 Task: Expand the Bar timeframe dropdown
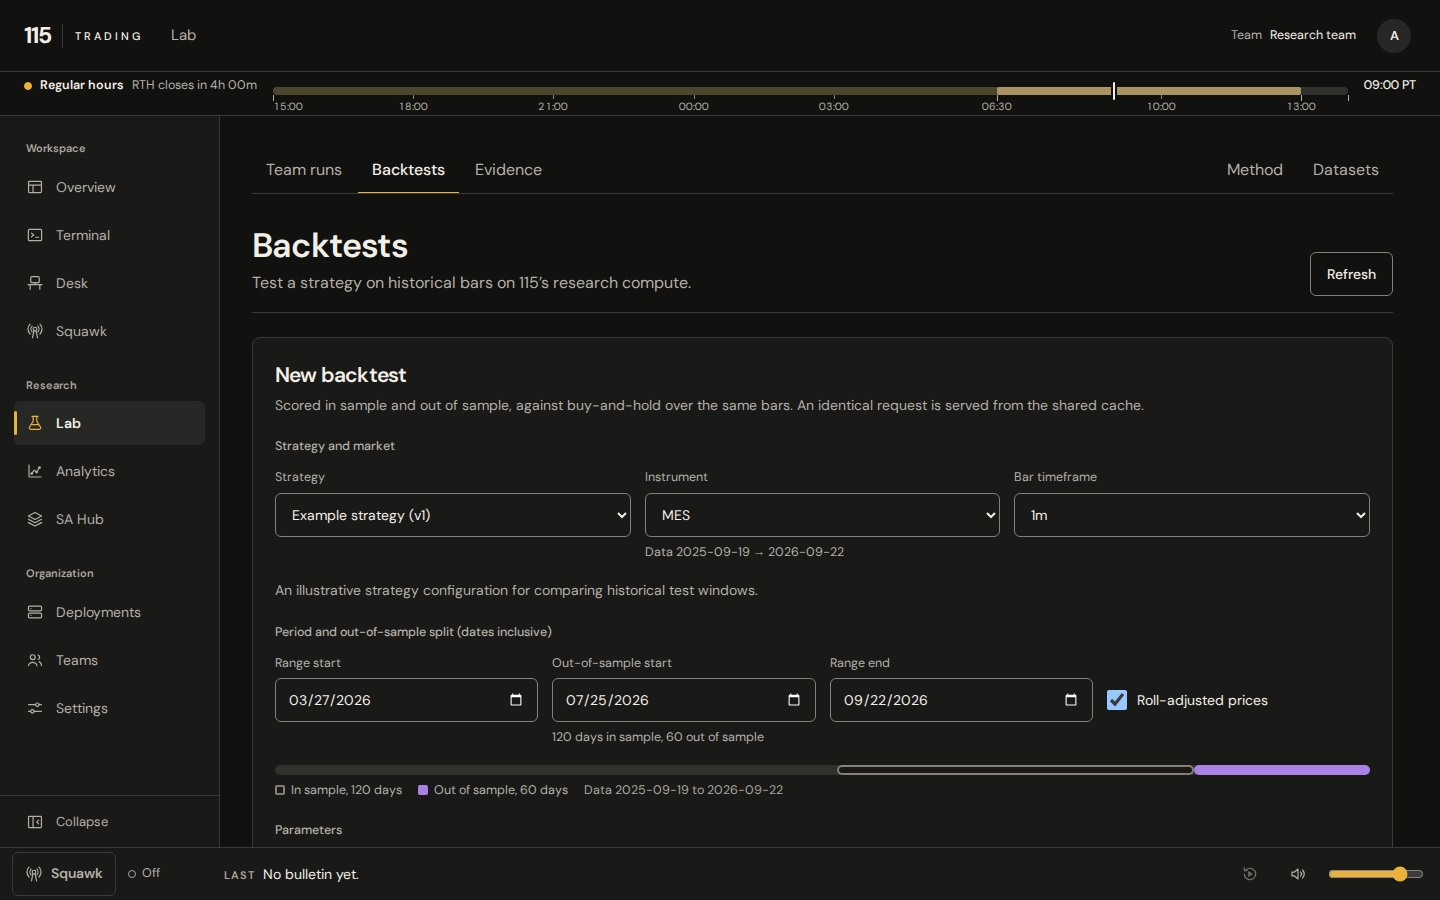coord(1192,515)
